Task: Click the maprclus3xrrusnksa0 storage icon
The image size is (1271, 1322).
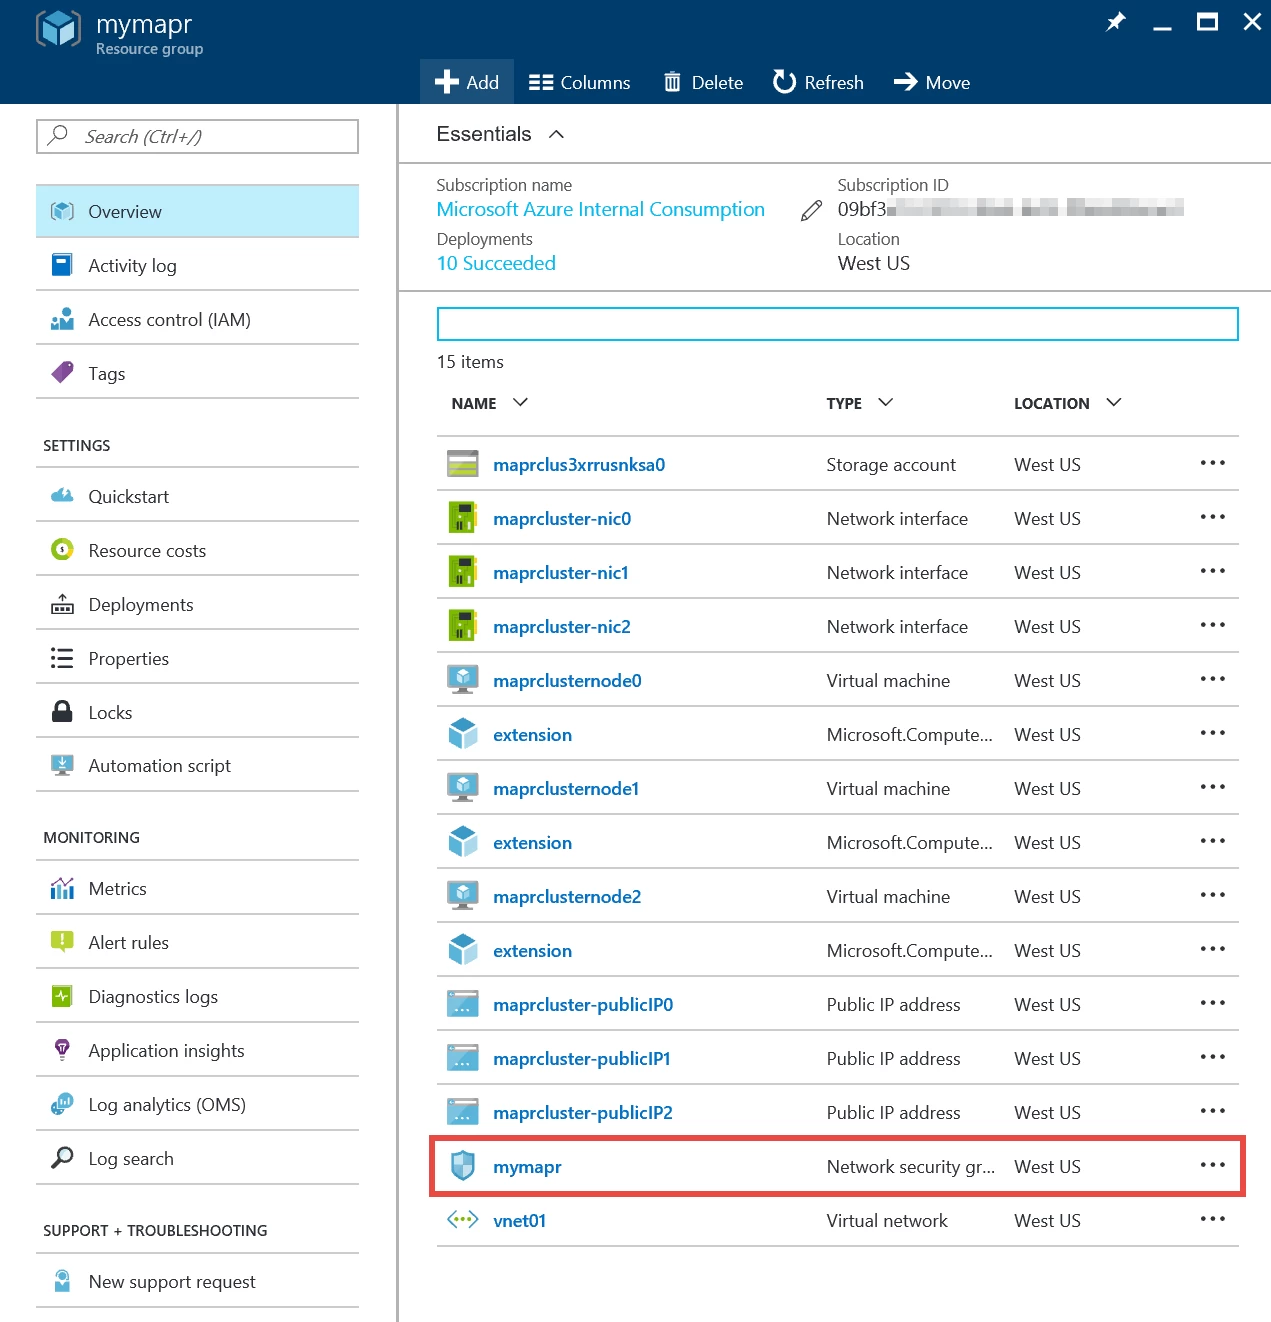Action: coord(462,464)
